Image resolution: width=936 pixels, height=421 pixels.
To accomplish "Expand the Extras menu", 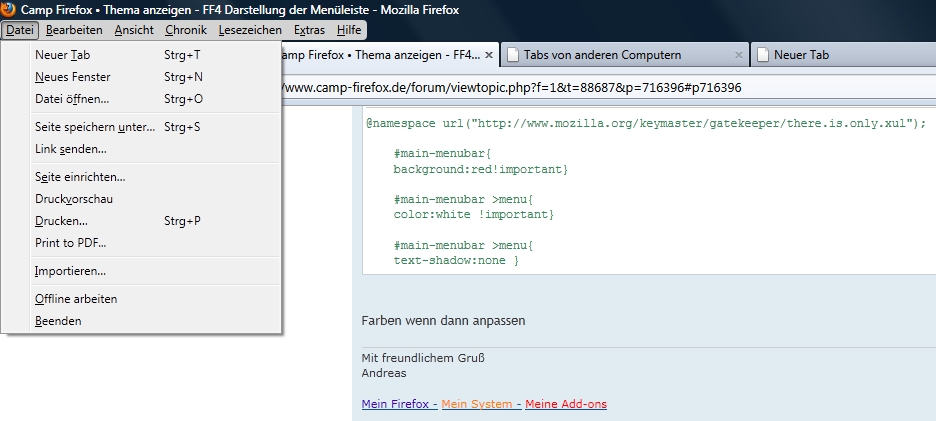I will tap(309, 30).
